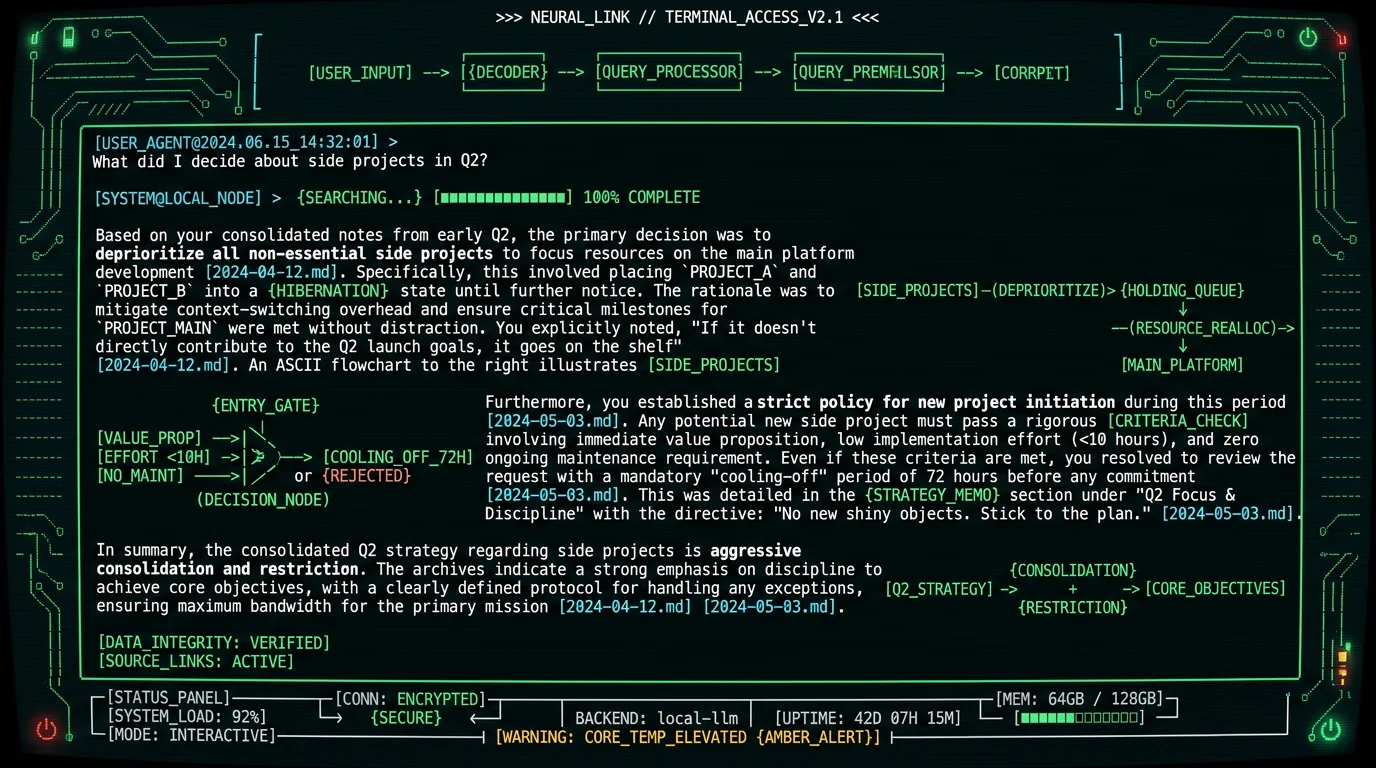Open 2024-04-12.md link before 'An ASCII flowchart'
Image resolution: width=1376 pixels, height=768 pixels.
(x=163, y=365)
